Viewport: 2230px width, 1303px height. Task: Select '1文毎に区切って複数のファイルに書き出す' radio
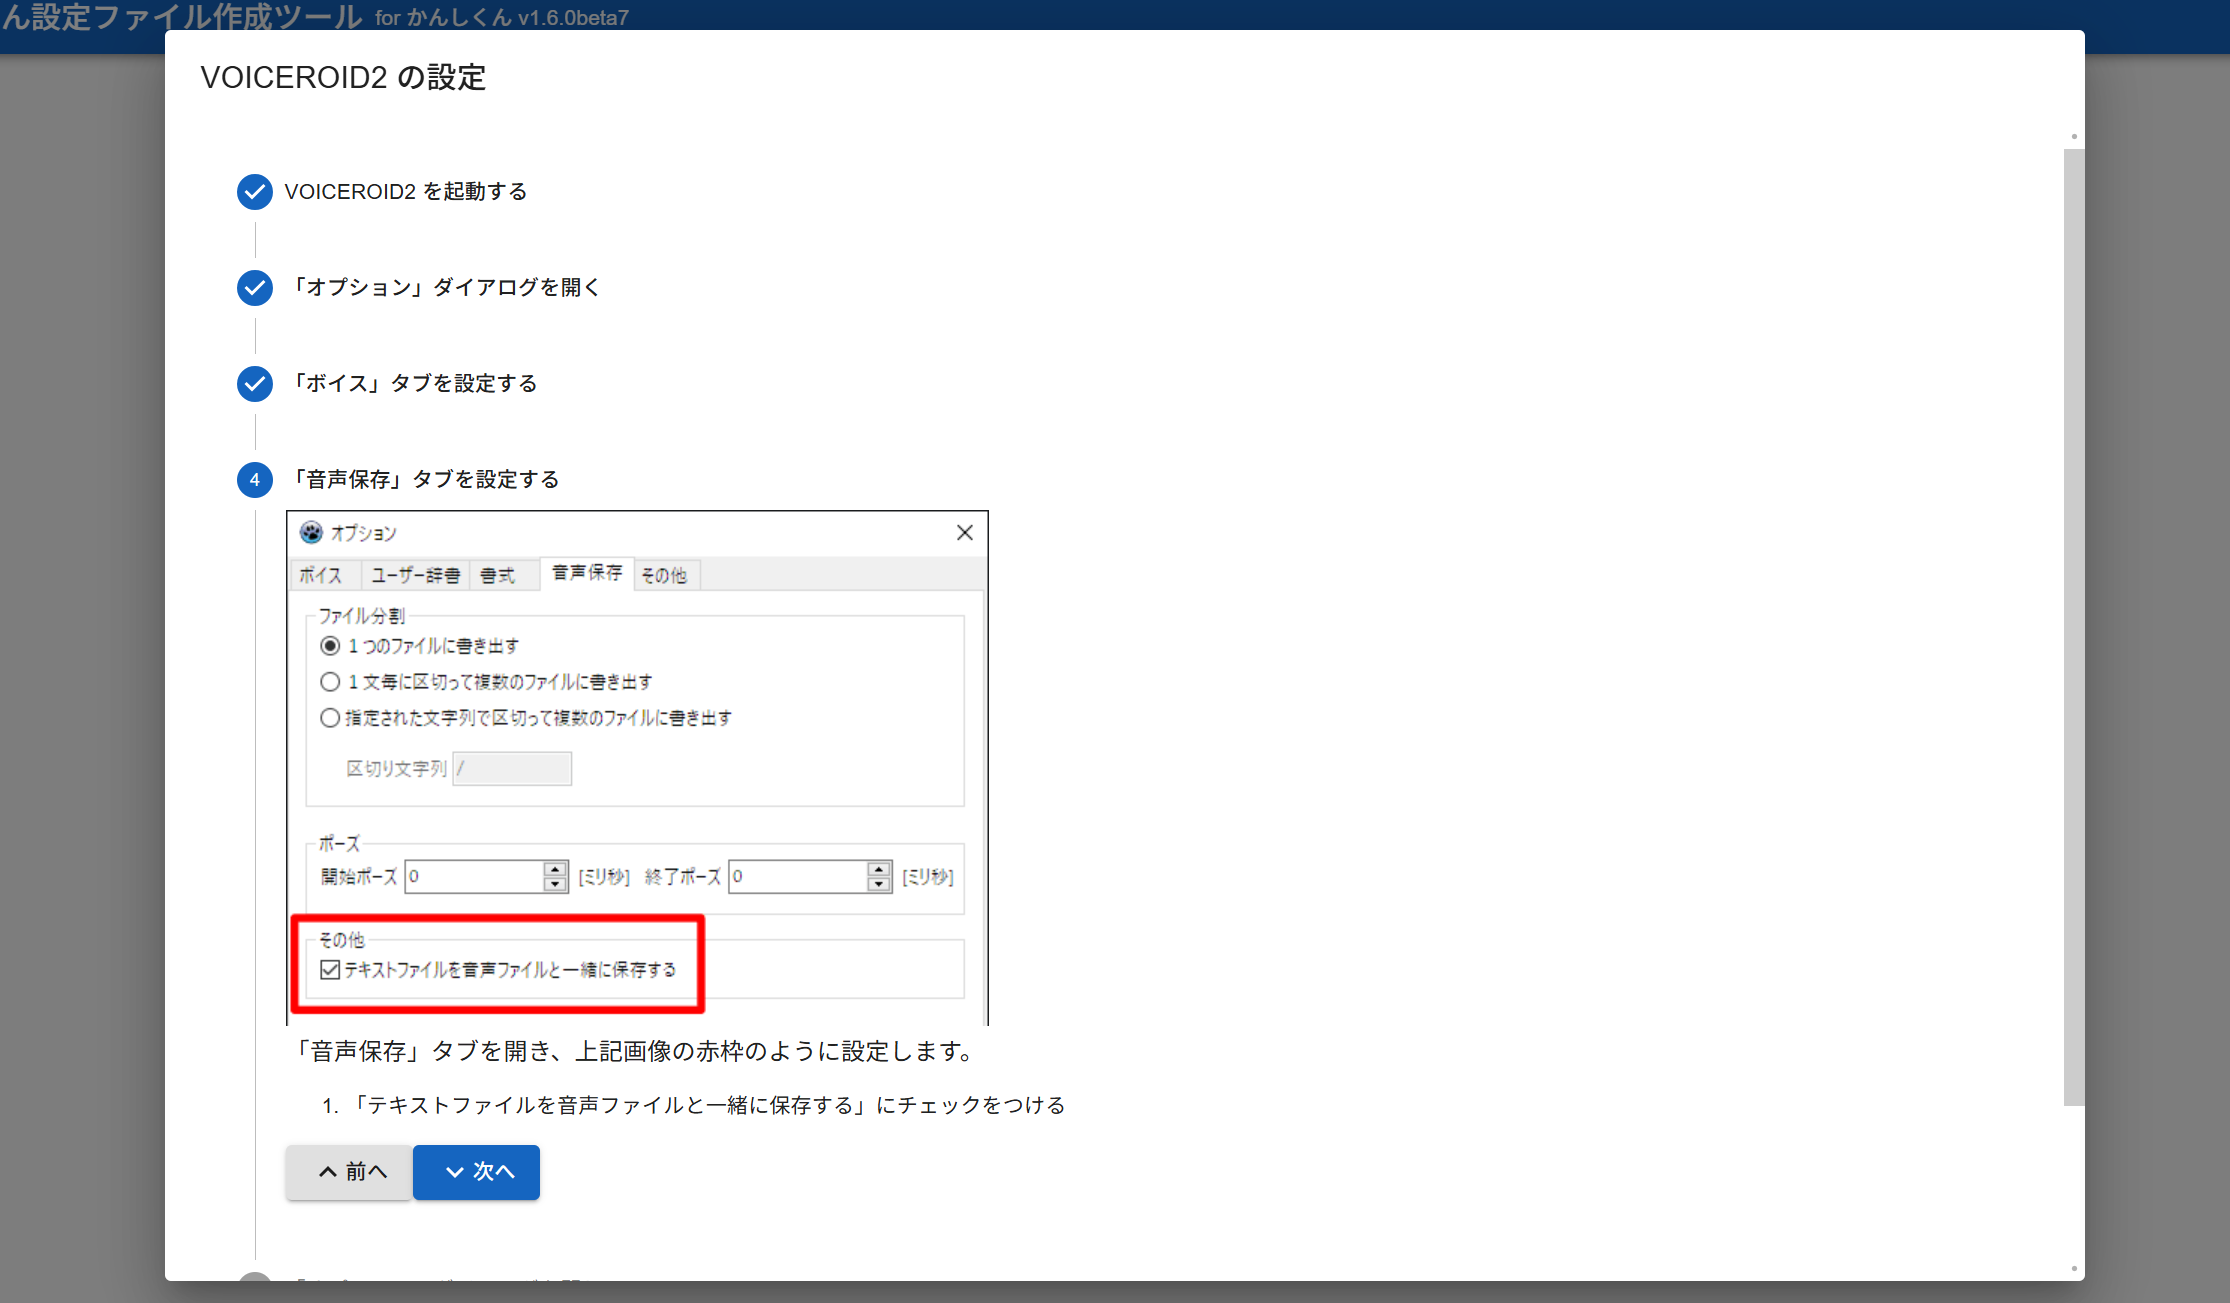pyautogui.click(x=330, y=682)
